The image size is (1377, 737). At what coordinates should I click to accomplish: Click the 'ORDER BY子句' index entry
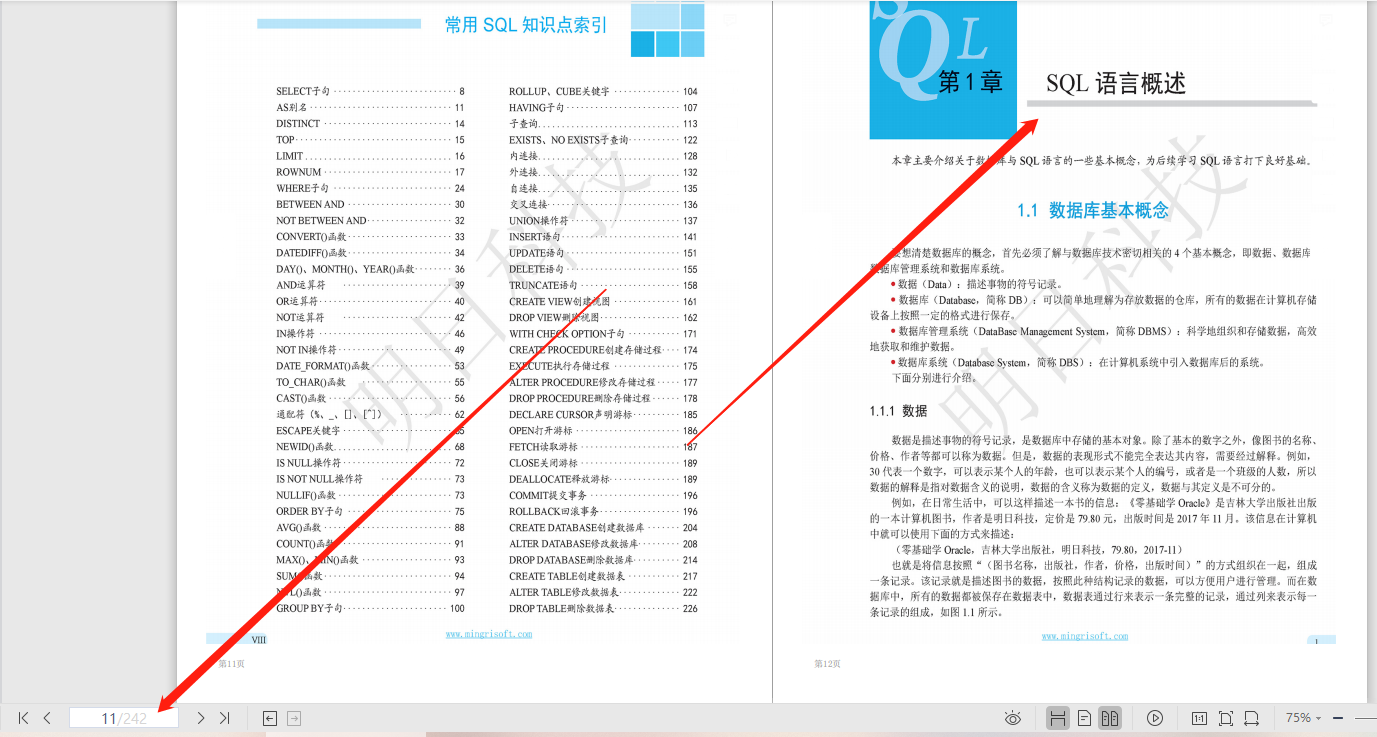[x=370, y=511]
